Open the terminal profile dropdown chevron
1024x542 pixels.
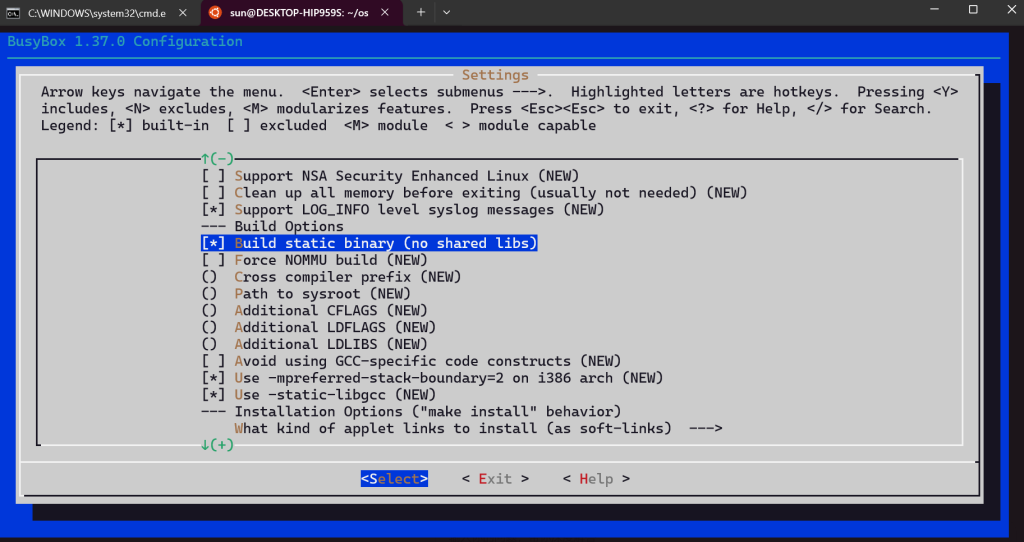446,11
